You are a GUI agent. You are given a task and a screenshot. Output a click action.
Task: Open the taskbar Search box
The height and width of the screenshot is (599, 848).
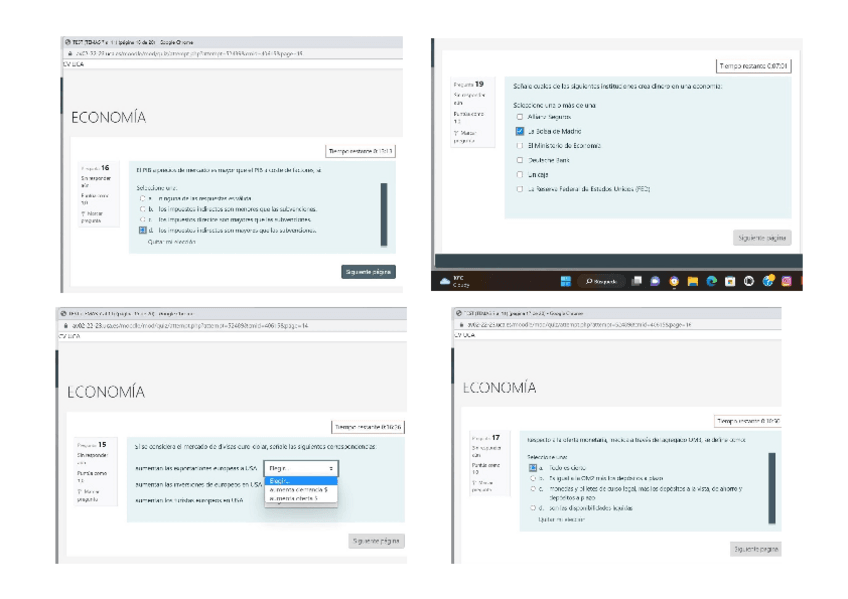pyautogui.click(x=601, y=281)
